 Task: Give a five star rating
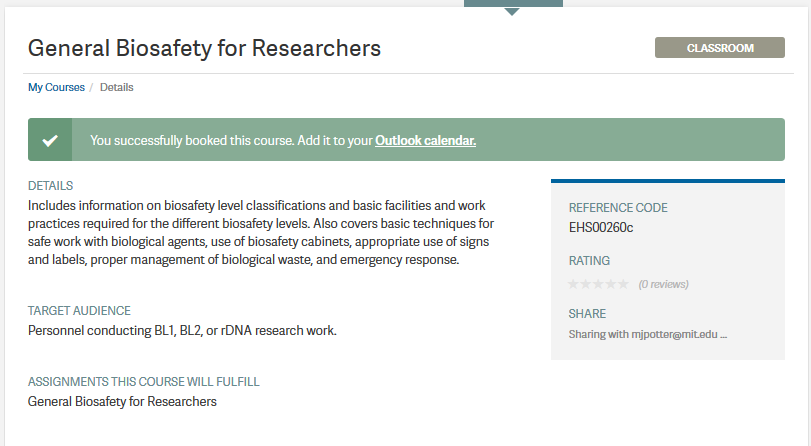[624, 284]
